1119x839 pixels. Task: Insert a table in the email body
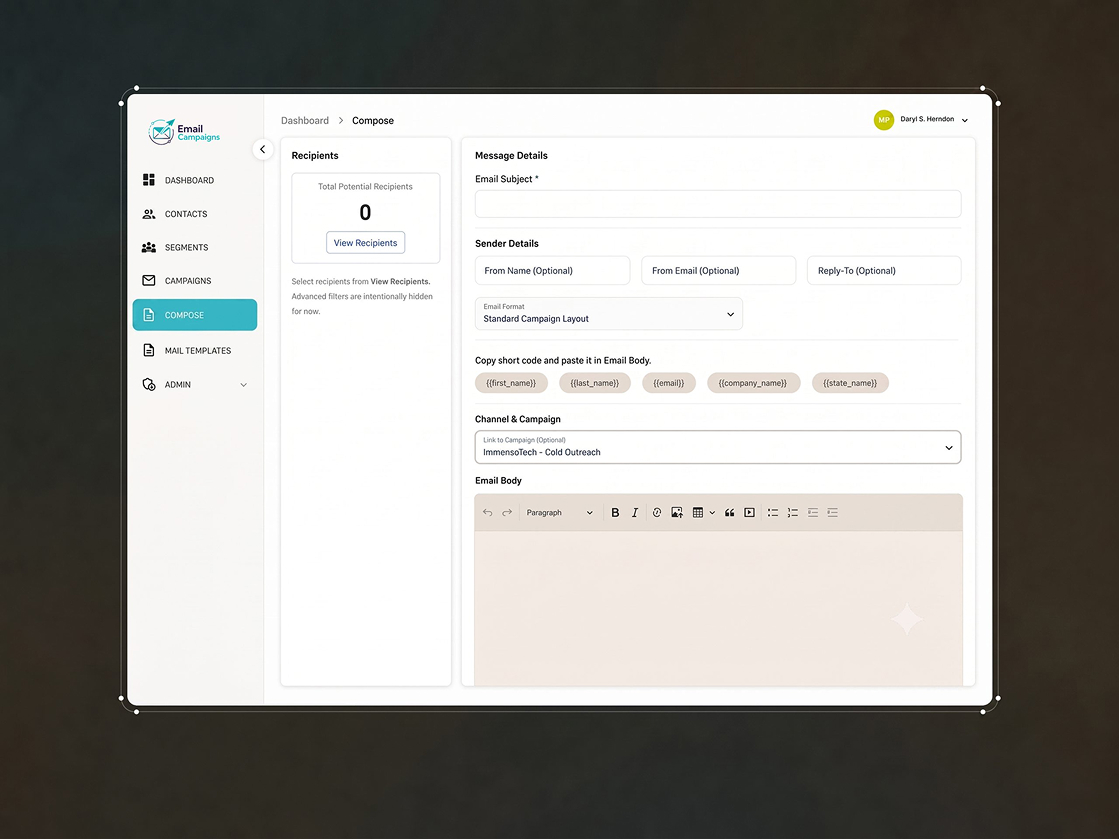[x=697, y=512]
